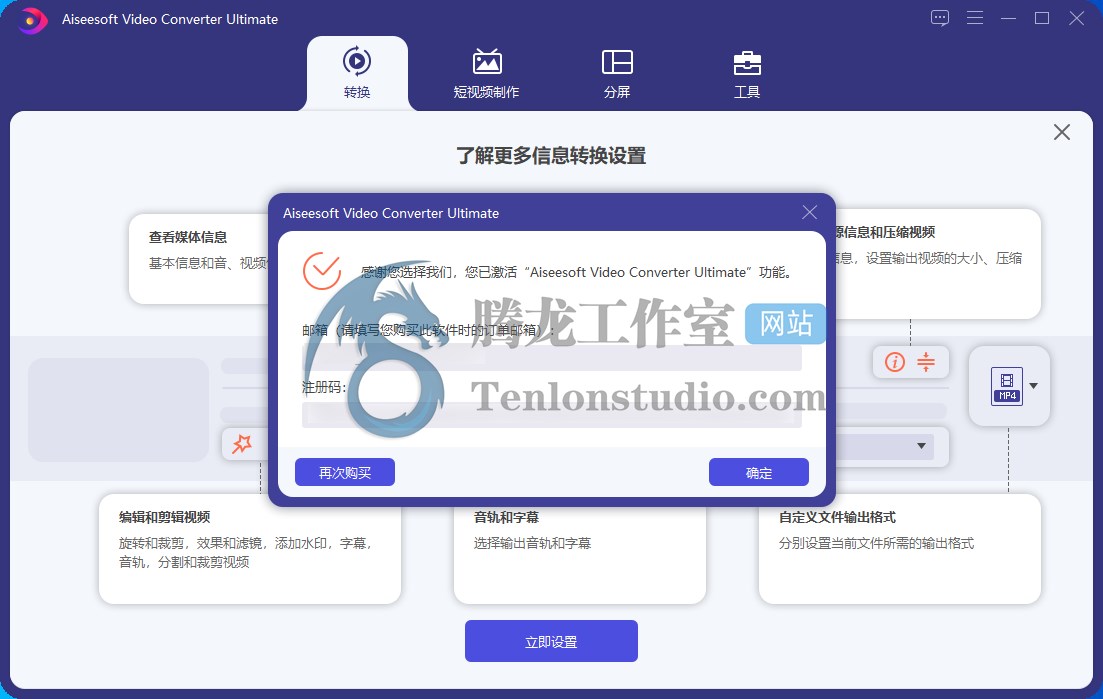
Task: Select the 自定义文件输出格式 card
Action: pos(900,549)
